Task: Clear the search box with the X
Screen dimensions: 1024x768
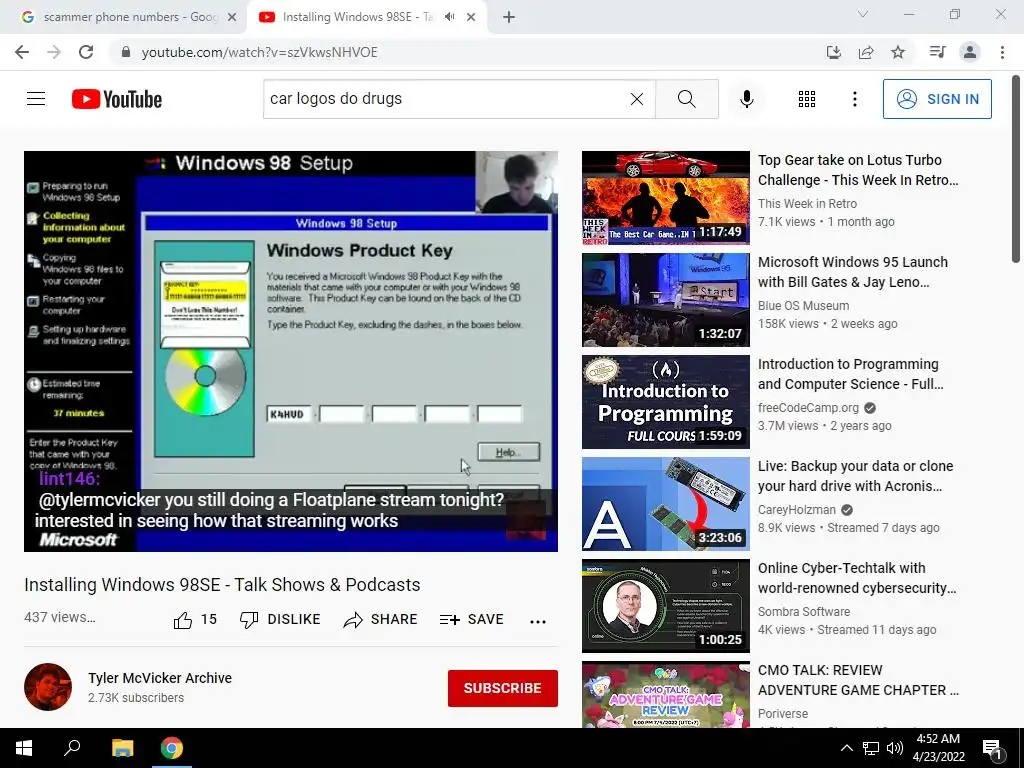Action: pos(637,99)
